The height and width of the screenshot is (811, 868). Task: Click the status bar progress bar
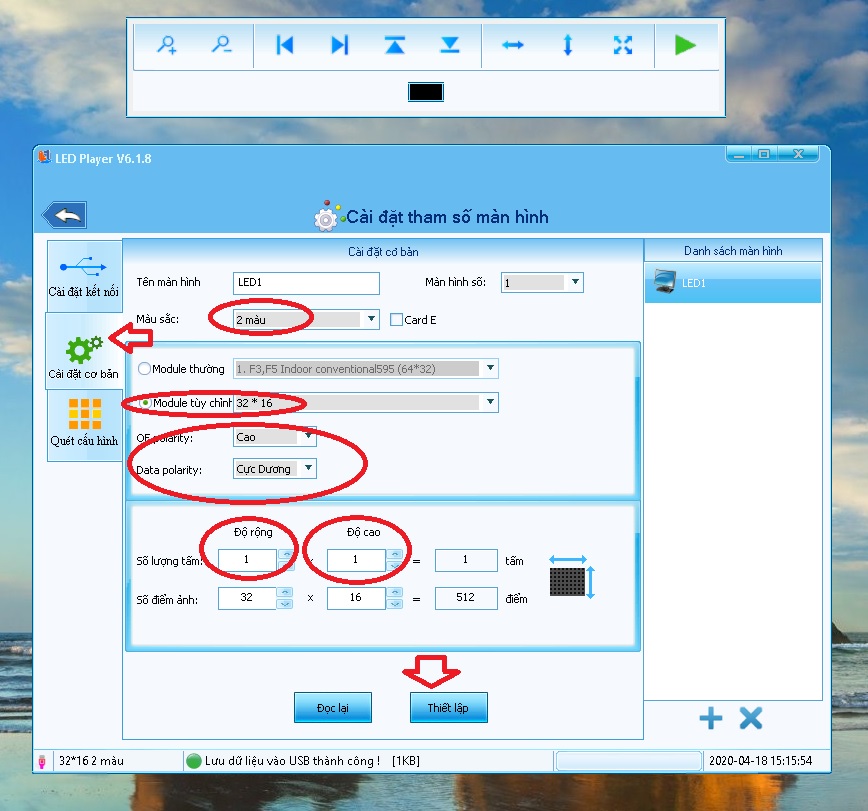pyautogui.click(x=628, y=761)
